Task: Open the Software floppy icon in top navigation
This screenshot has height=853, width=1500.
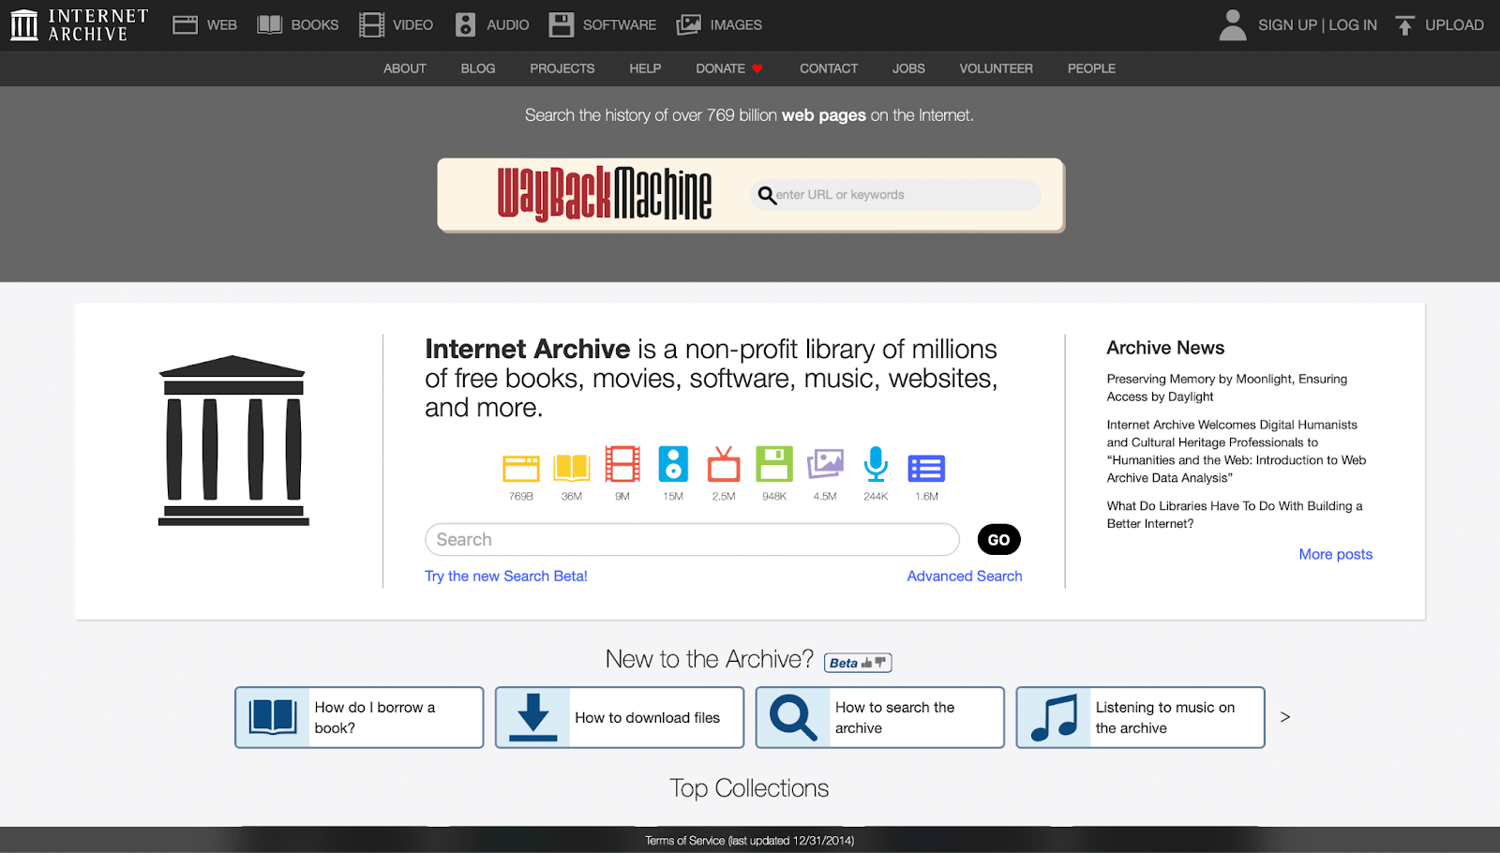Action: point(562,25)
